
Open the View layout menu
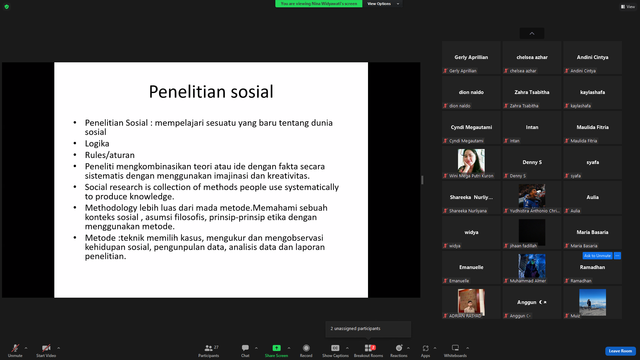click(628, 7)
